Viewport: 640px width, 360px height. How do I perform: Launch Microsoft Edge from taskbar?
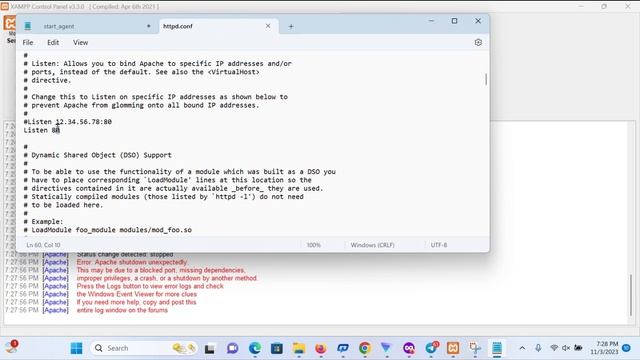[255, 348]
